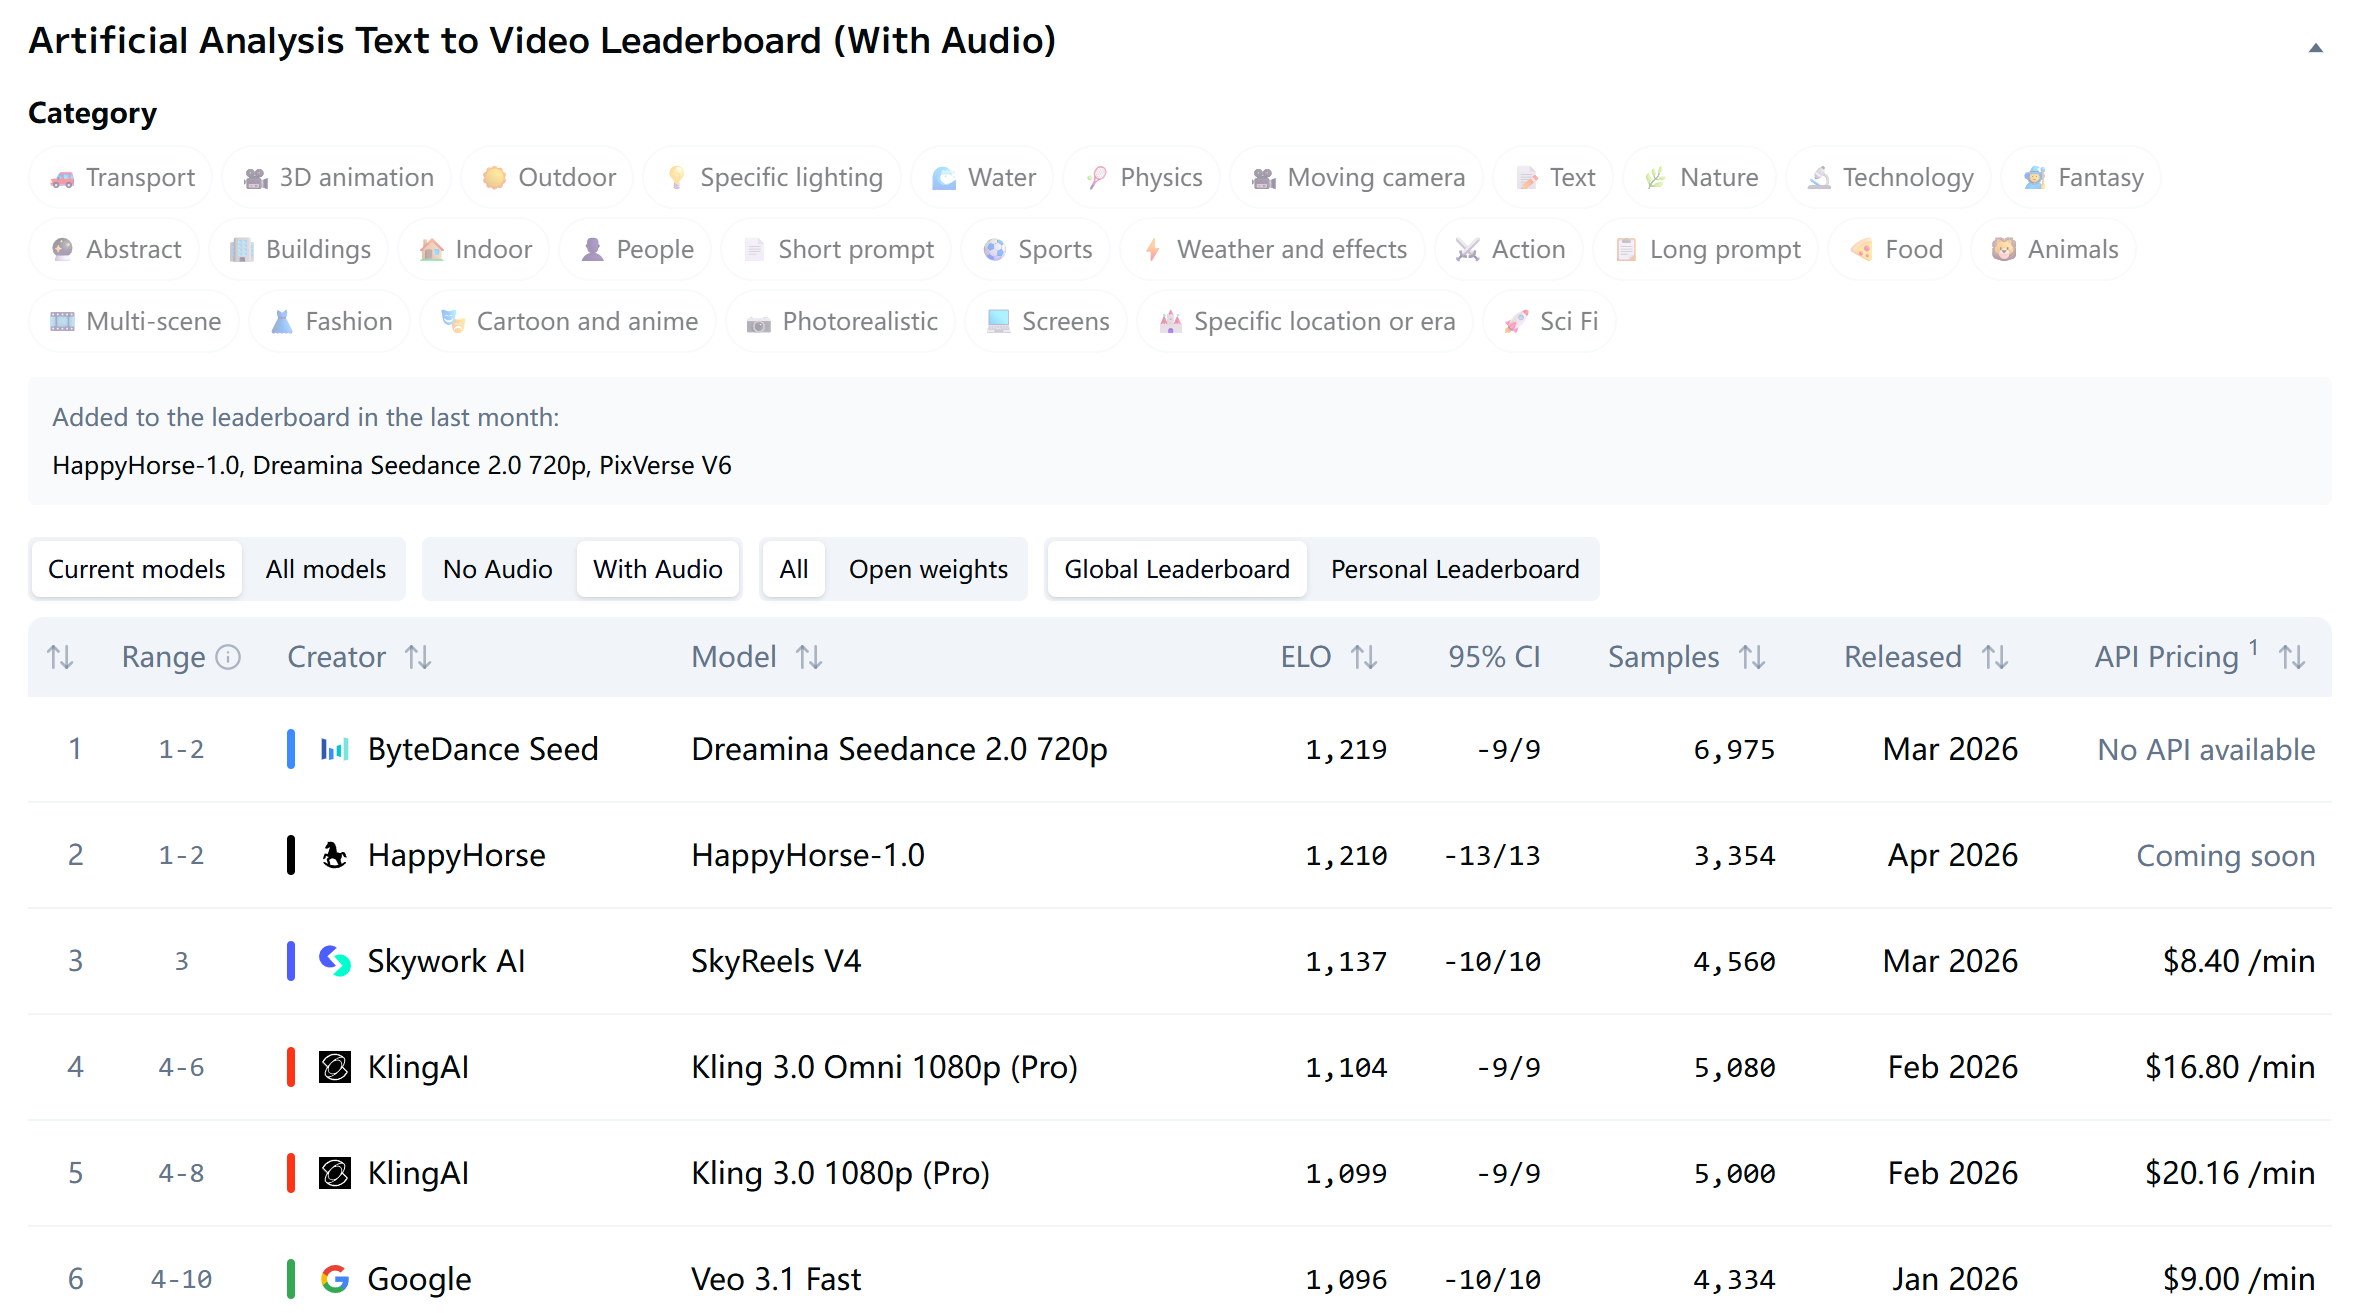Open the Personal Leaderboard tab
Viewport: 2378px width, 1313px height.
1454,569
